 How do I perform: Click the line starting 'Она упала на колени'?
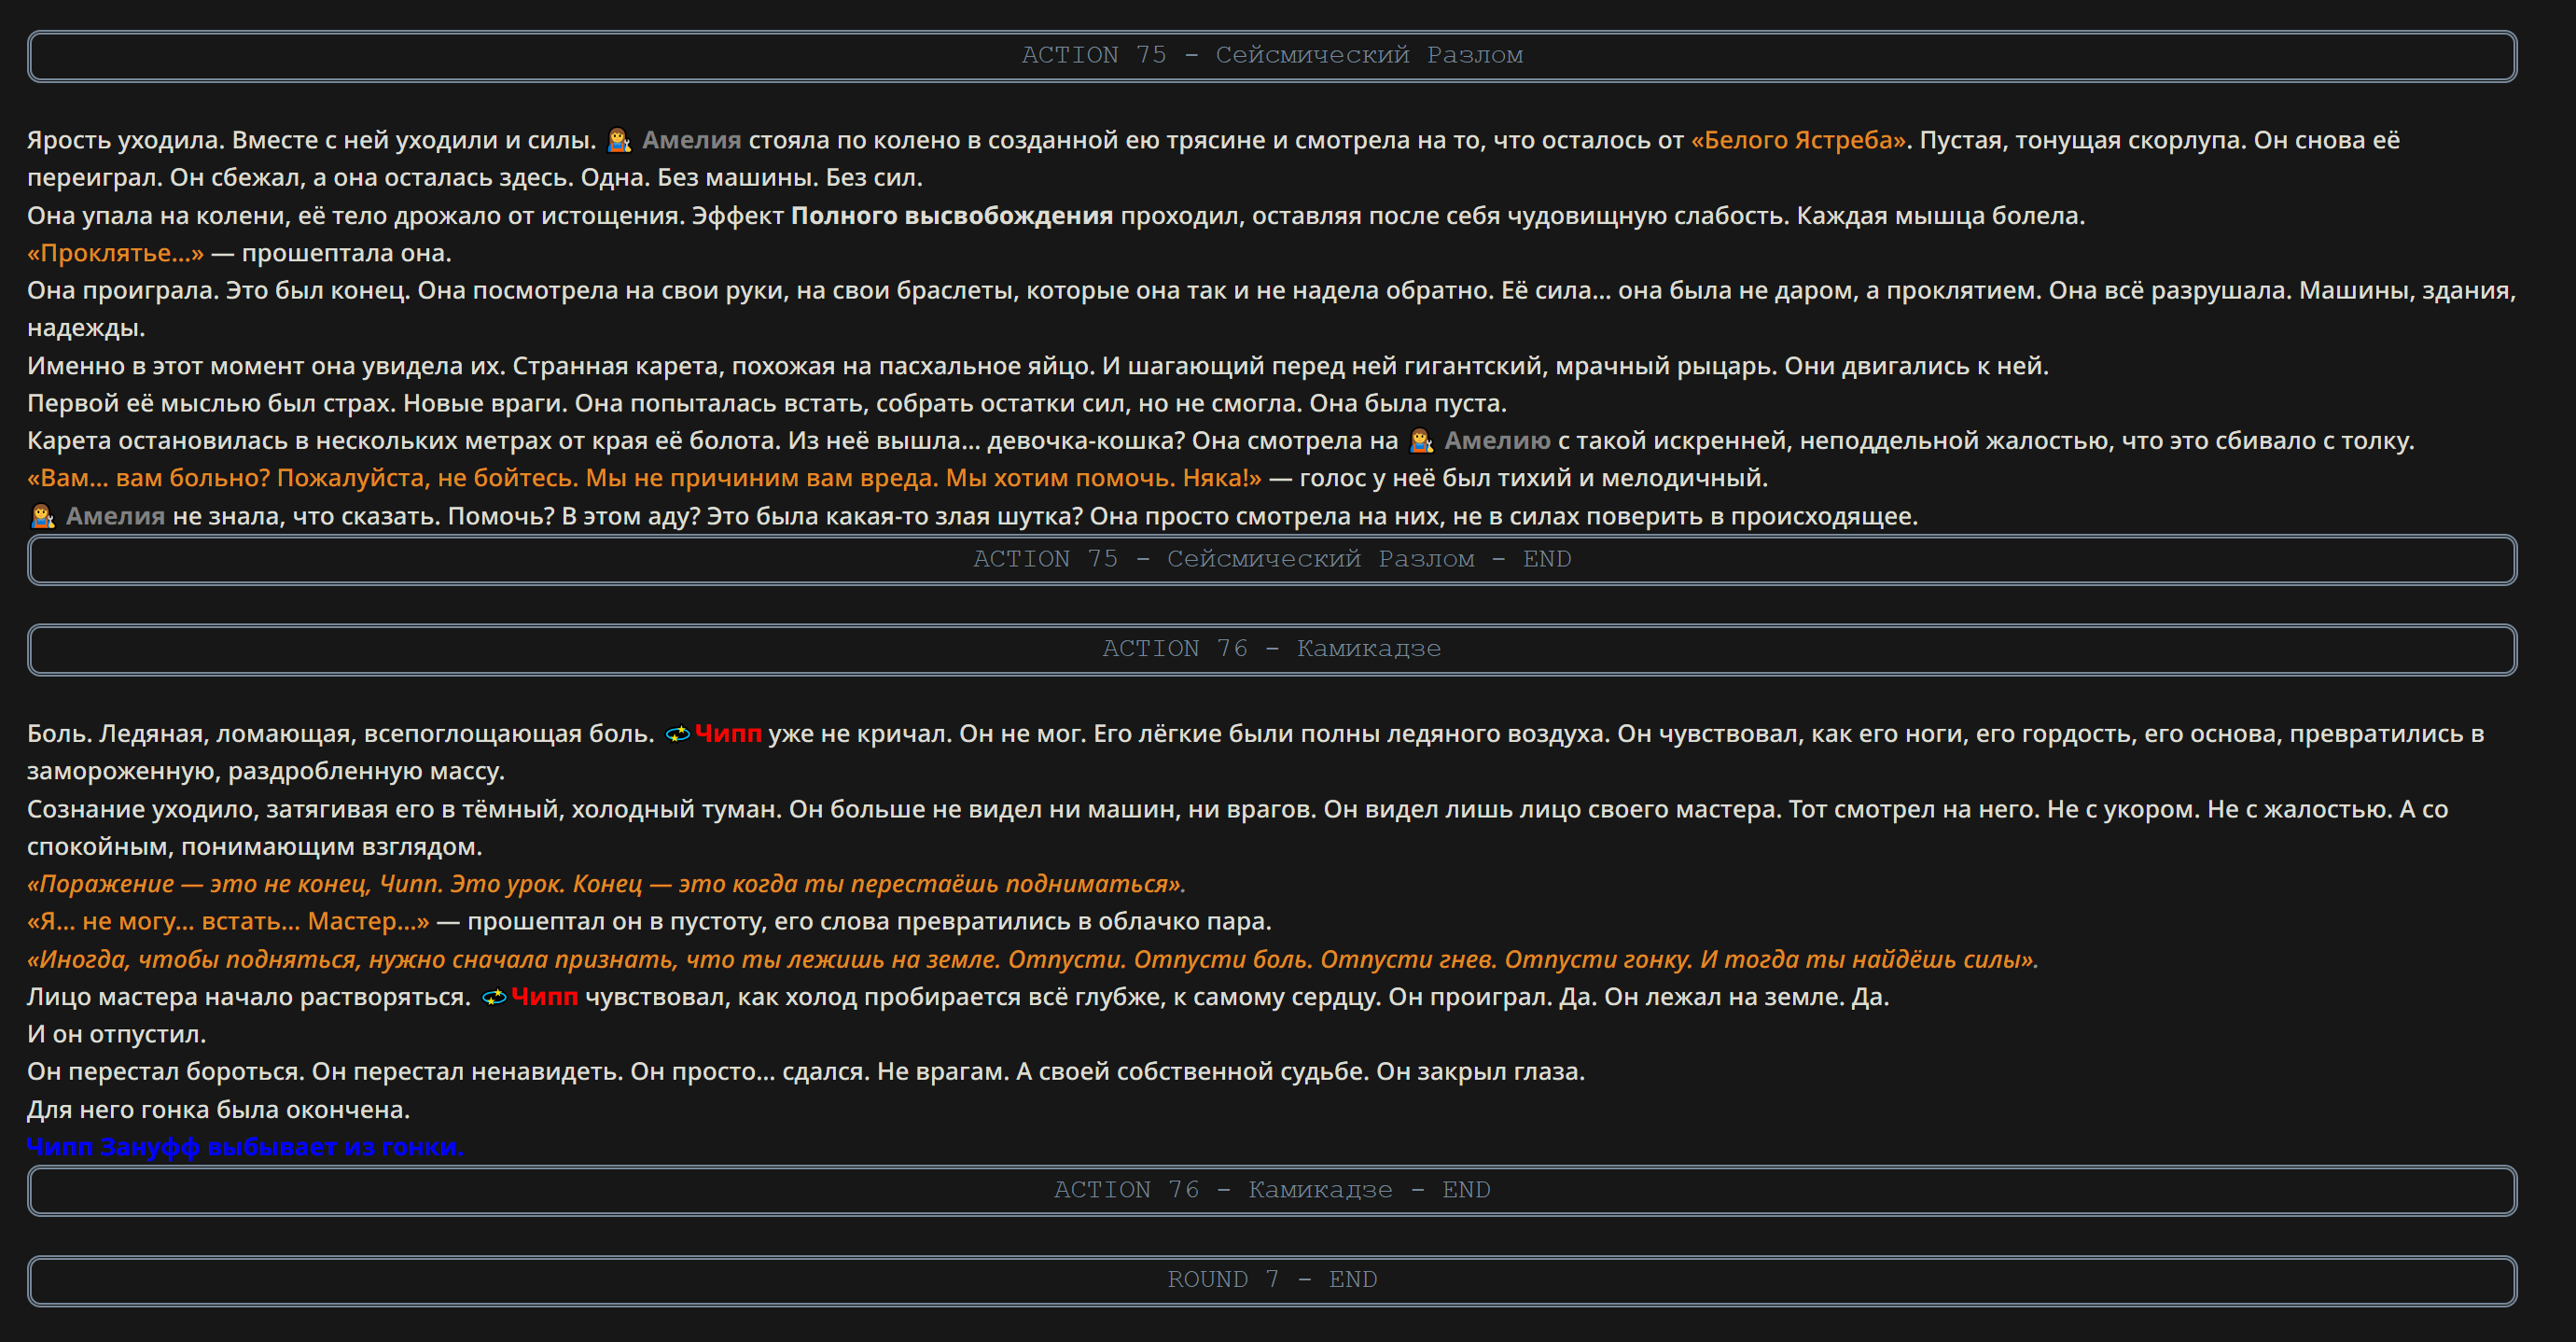1056,216
